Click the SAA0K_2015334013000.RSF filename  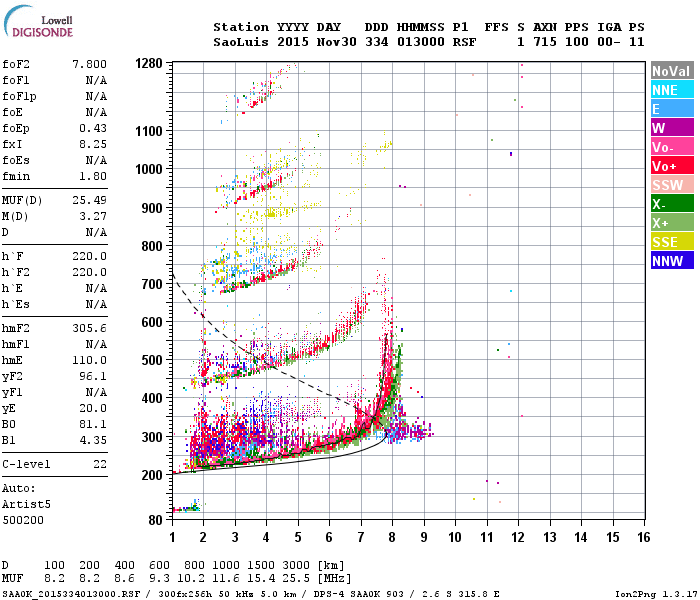click(71, 594)
